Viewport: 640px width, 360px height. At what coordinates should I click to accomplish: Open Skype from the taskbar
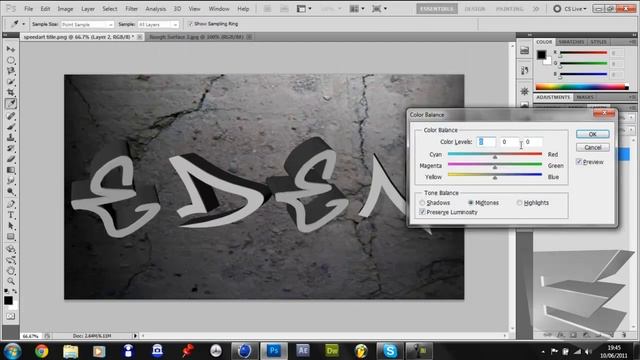(x=390, y=351)
